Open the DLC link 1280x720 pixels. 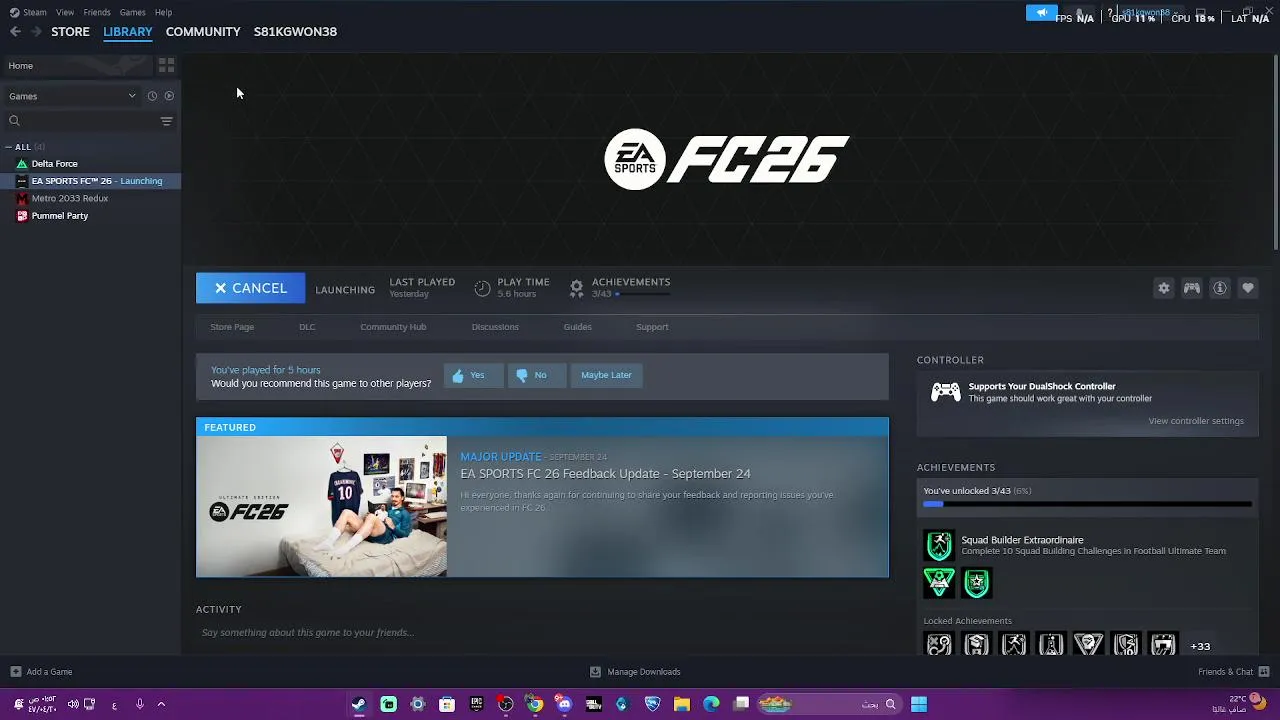coord(307,327)
